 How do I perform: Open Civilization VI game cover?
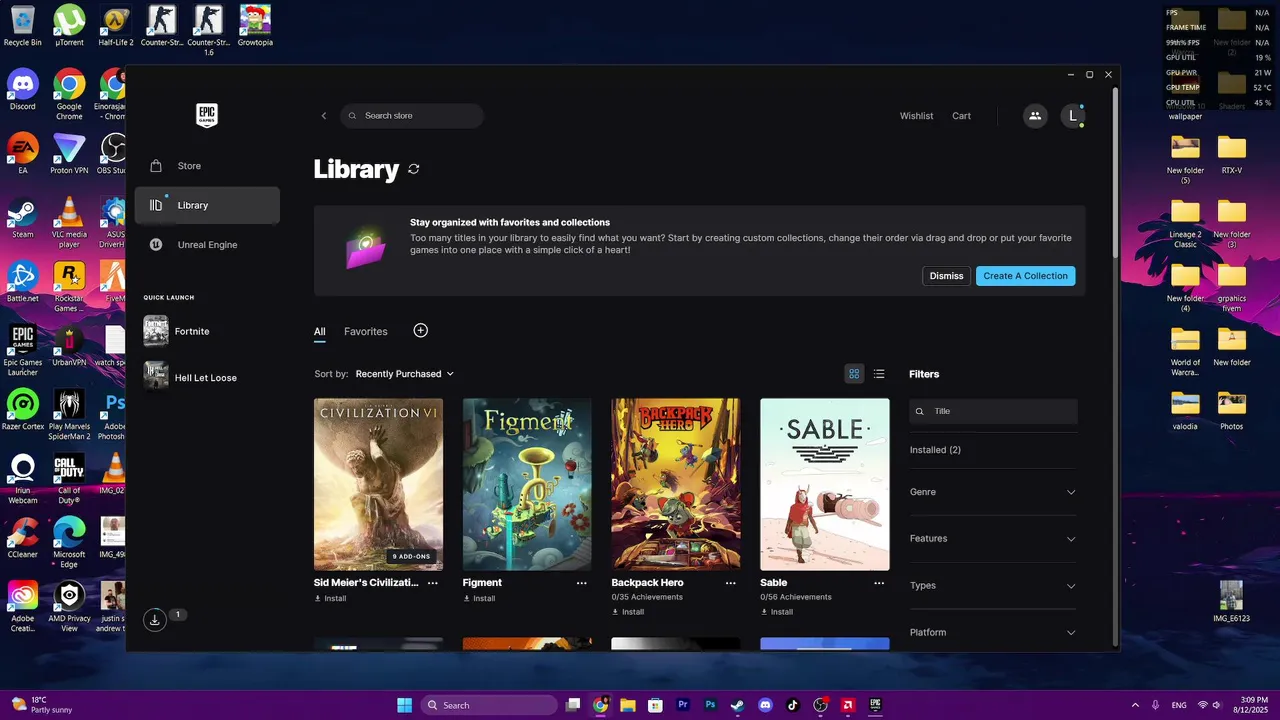(x=378, y=484)
